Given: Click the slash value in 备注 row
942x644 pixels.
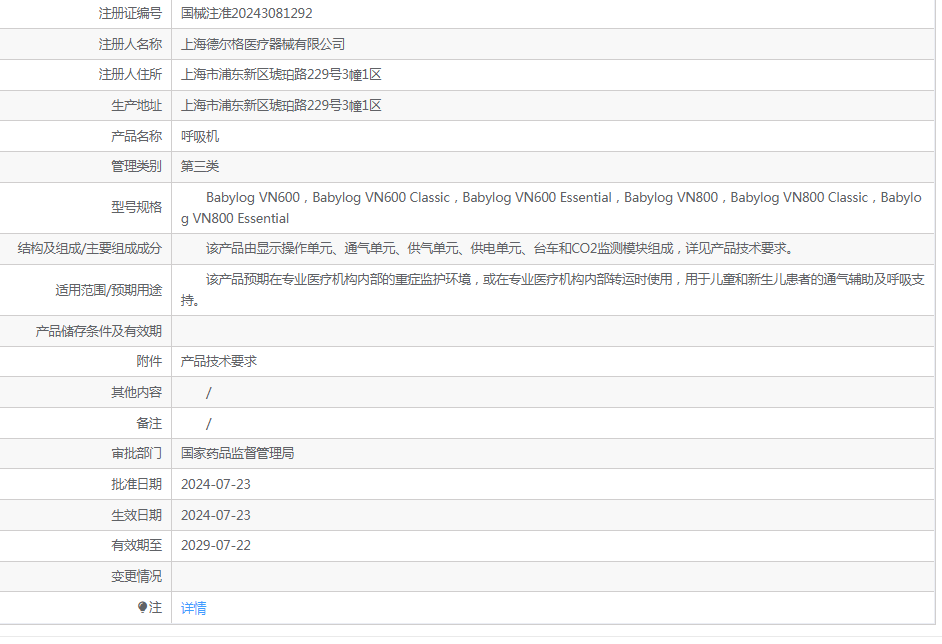Looking at the screenshot, I should tap(208, 424).
